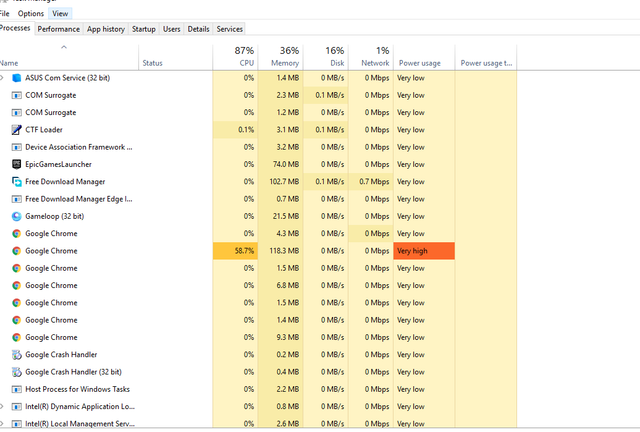Click the 58.7% CPU value cell

pyautogui.click(x=235, y=251)
